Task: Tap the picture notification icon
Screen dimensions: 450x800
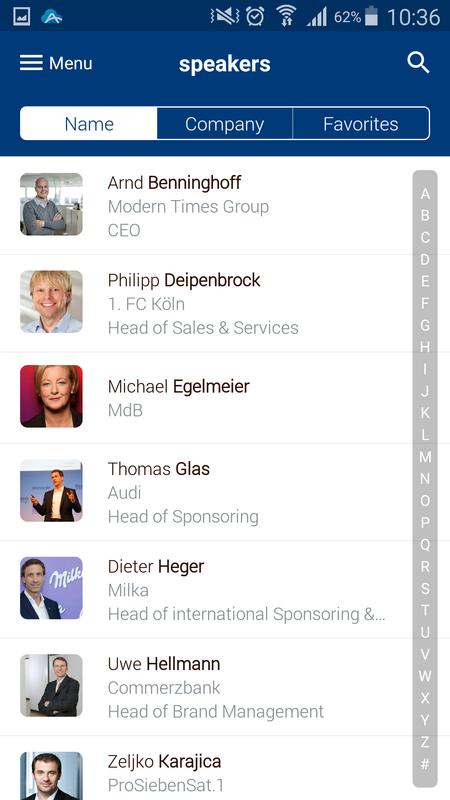Action: pos(21,17)
